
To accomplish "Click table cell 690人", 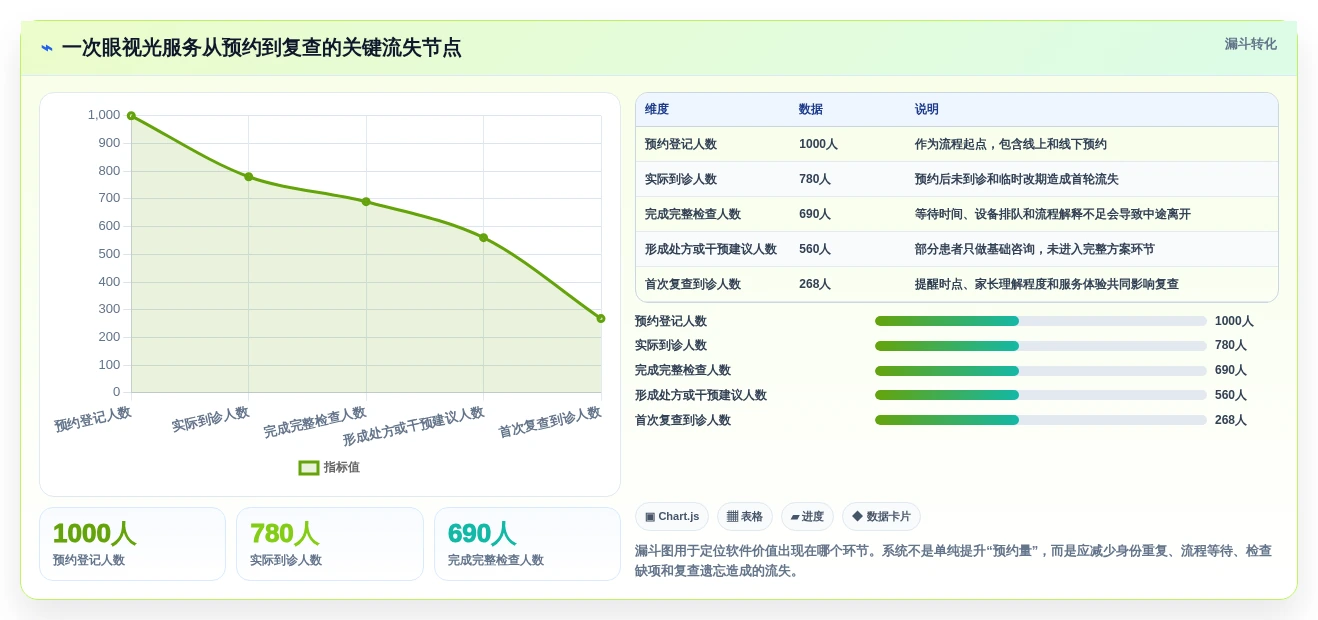I will click(x=815, y=215).
